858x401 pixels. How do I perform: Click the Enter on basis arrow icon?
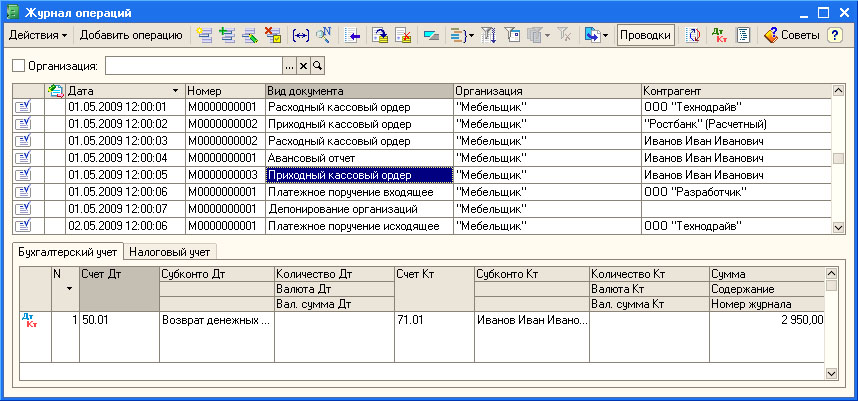click(x=353, y=36)
